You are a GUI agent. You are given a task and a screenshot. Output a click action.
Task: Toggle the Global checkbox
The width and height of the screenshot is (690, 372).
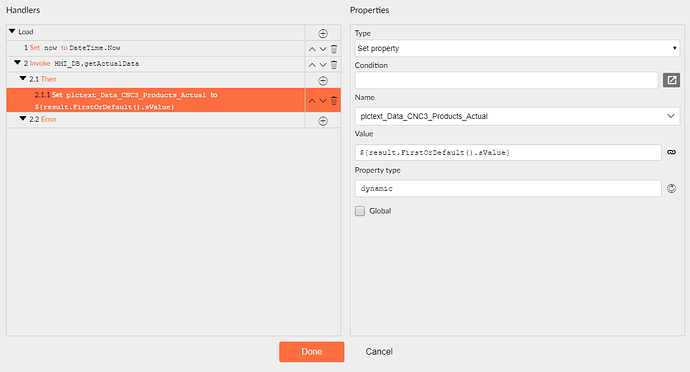360,211
